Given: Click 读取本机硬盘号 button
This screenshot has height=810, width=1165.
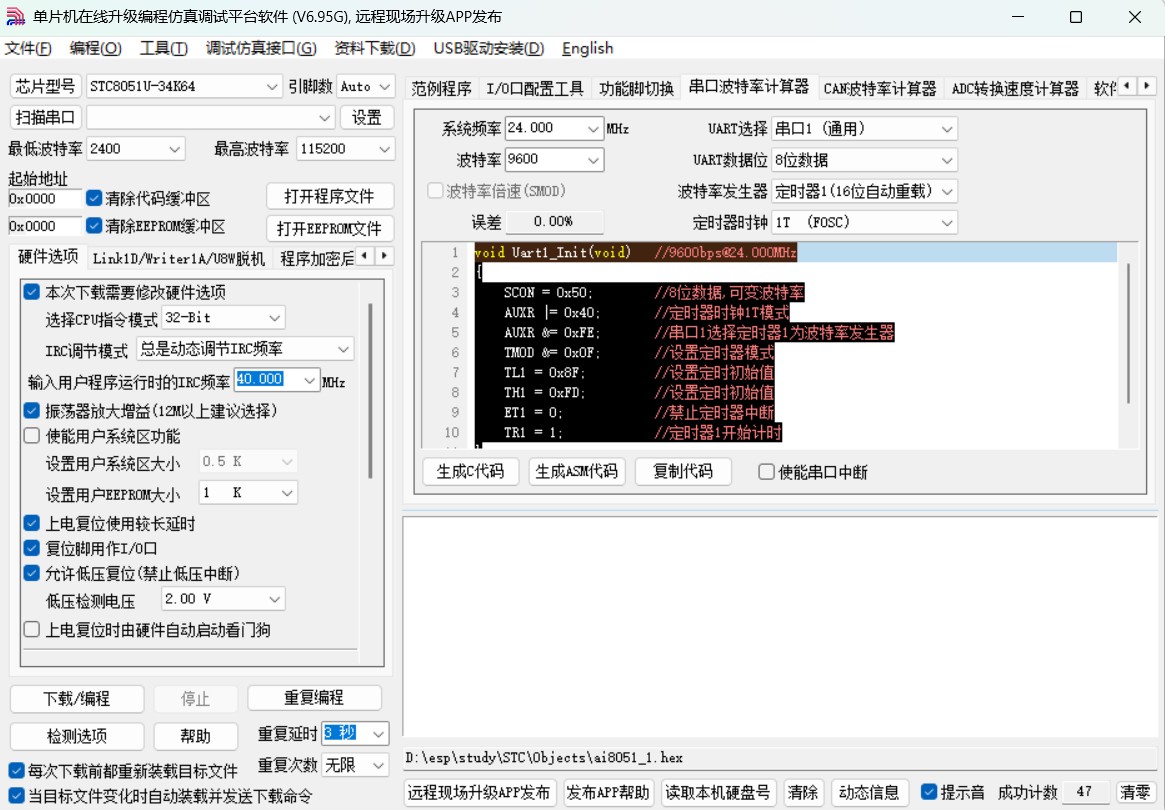Looking at the screenshot, I should [718, 792].
